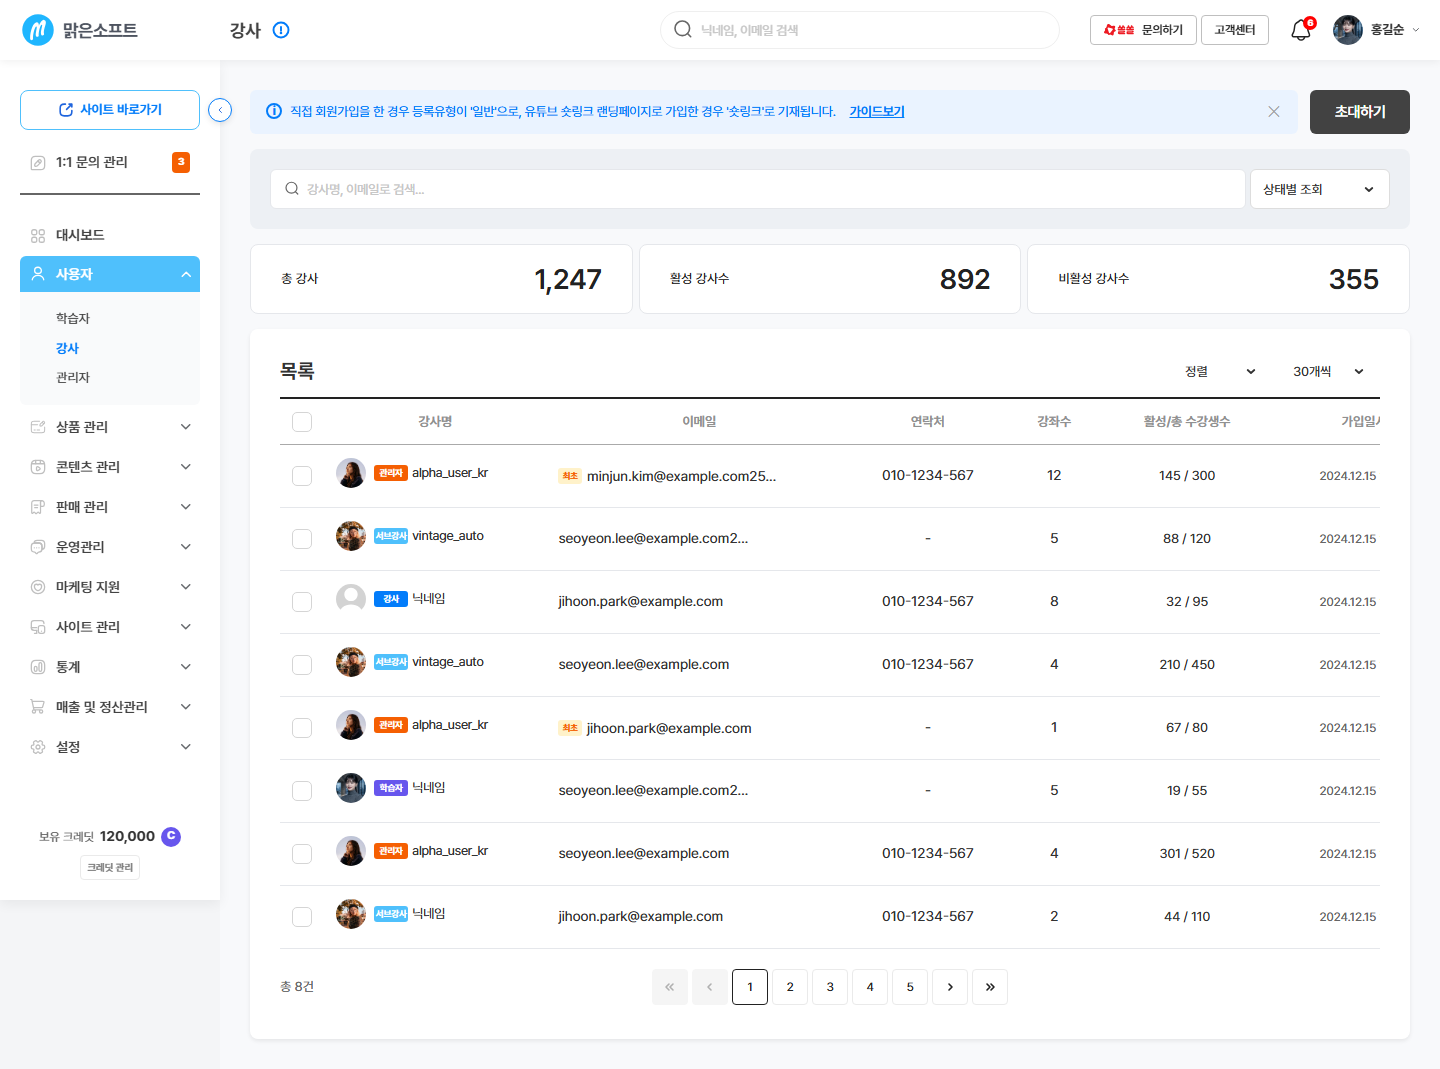Collapse sidebar with the arrow circle icon
This screenshot has height=1069, width=1440.
220,110
